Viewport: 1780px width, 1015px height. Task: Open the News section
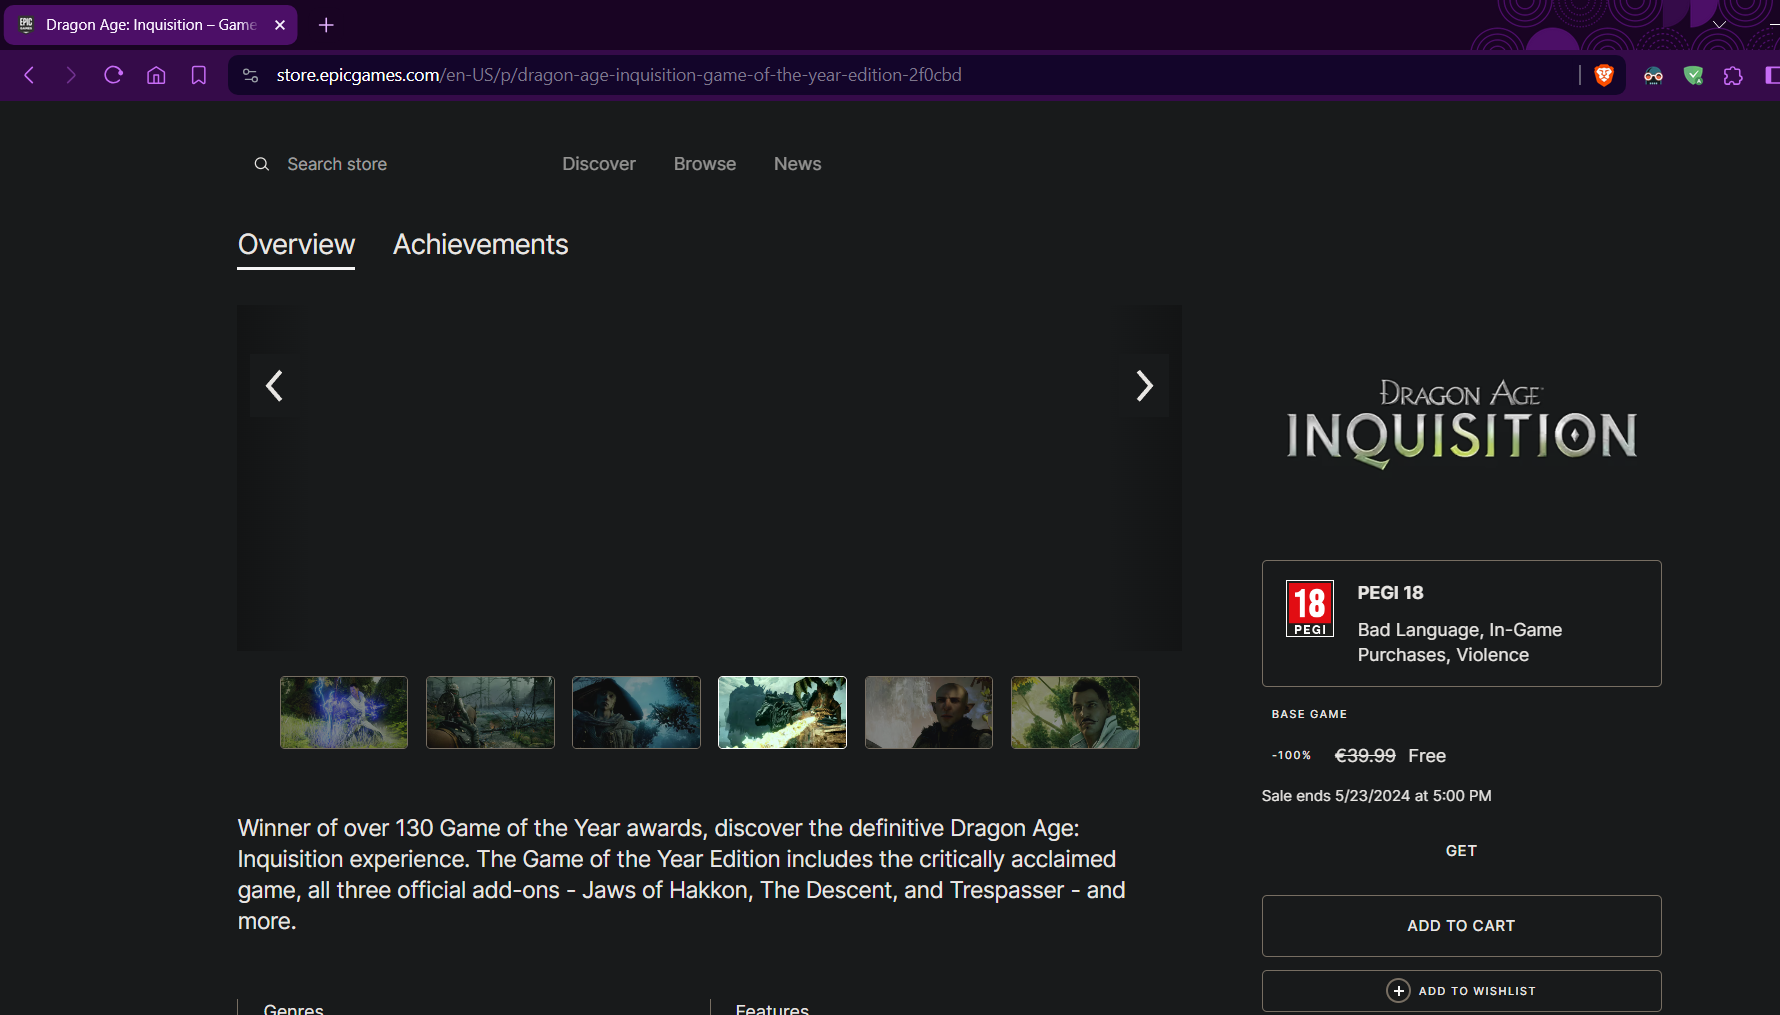coord(797,164)
